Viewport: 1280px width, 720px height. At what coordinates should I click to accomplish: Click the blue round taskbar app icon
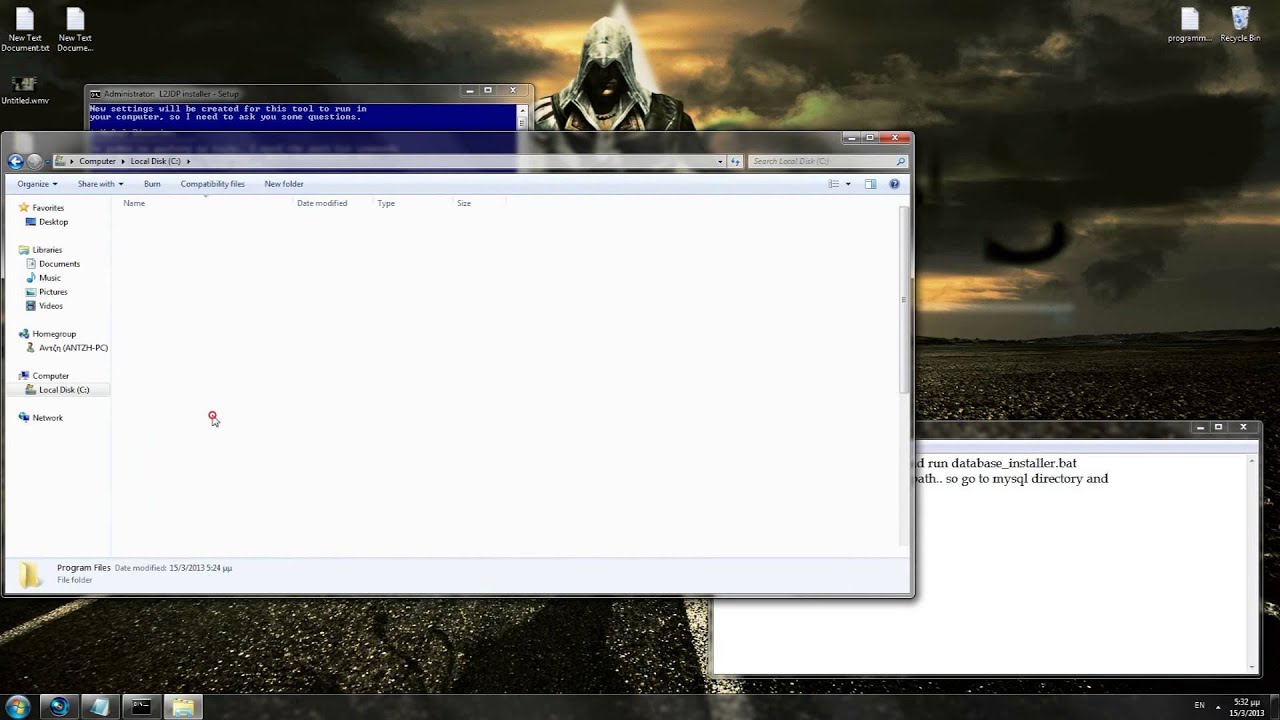click(59, 707)
